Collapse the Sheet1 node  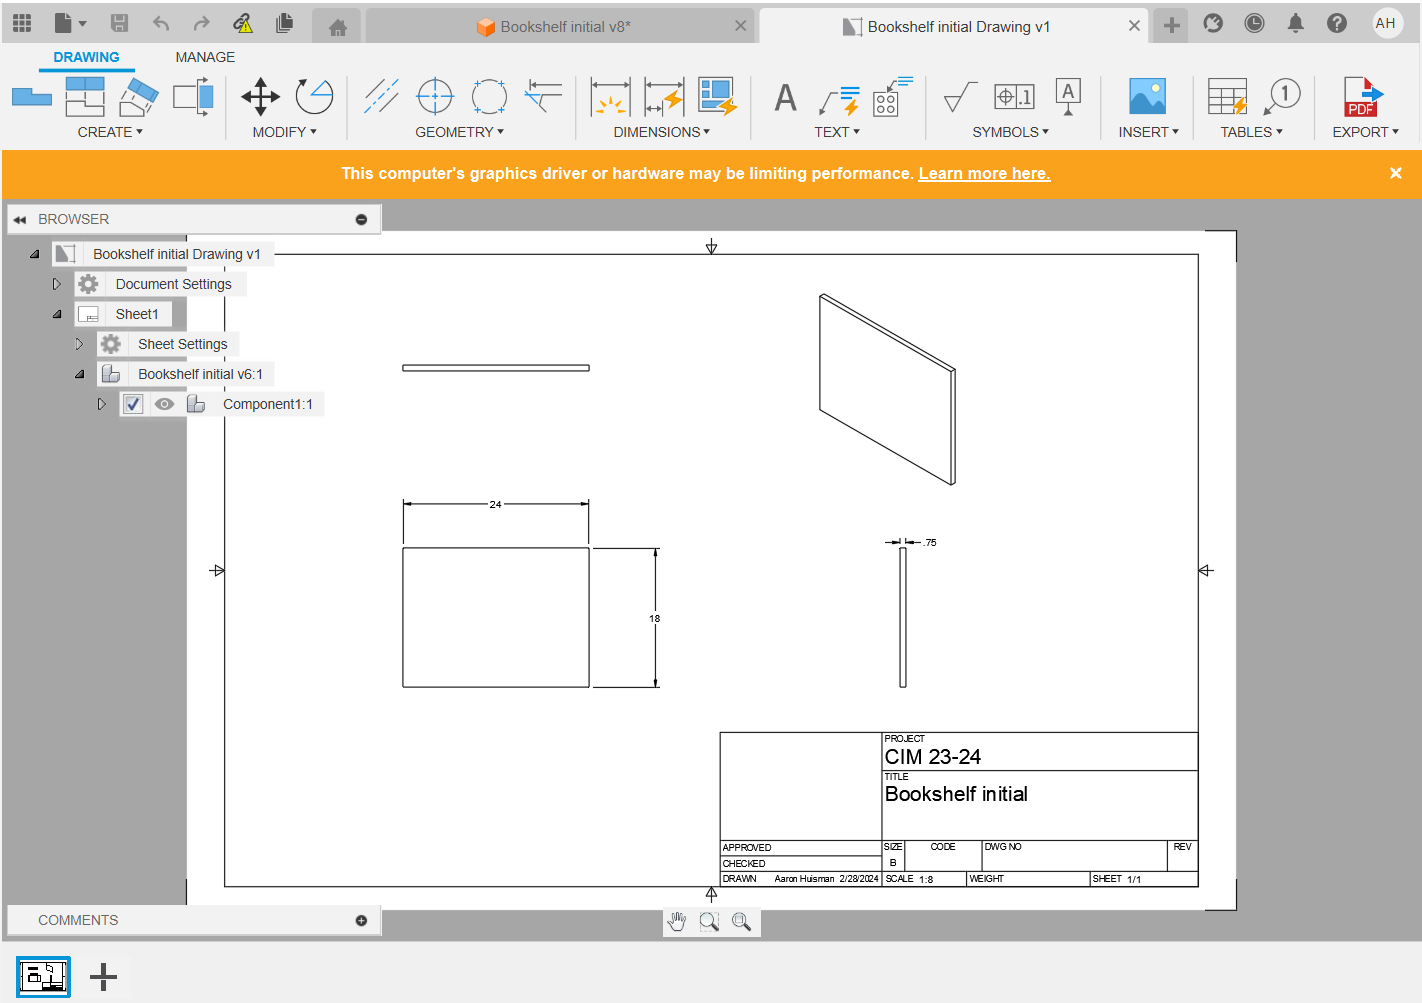click(57, 314)
